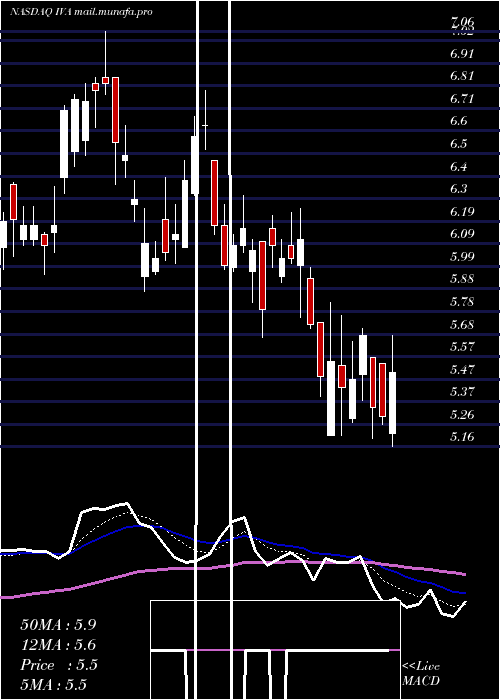
Task: Click the 5.47 price axis label
Action: (x=462, y=370)
